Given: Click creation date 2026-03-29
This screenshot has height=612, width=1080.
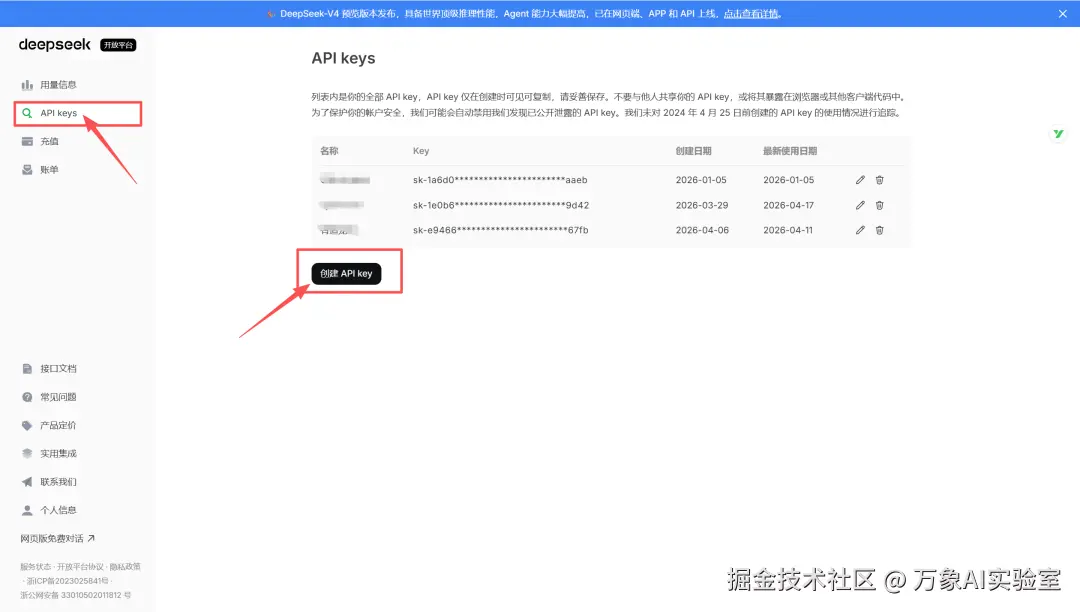Looking at the screenshot, I should click(x=701, y=205).
